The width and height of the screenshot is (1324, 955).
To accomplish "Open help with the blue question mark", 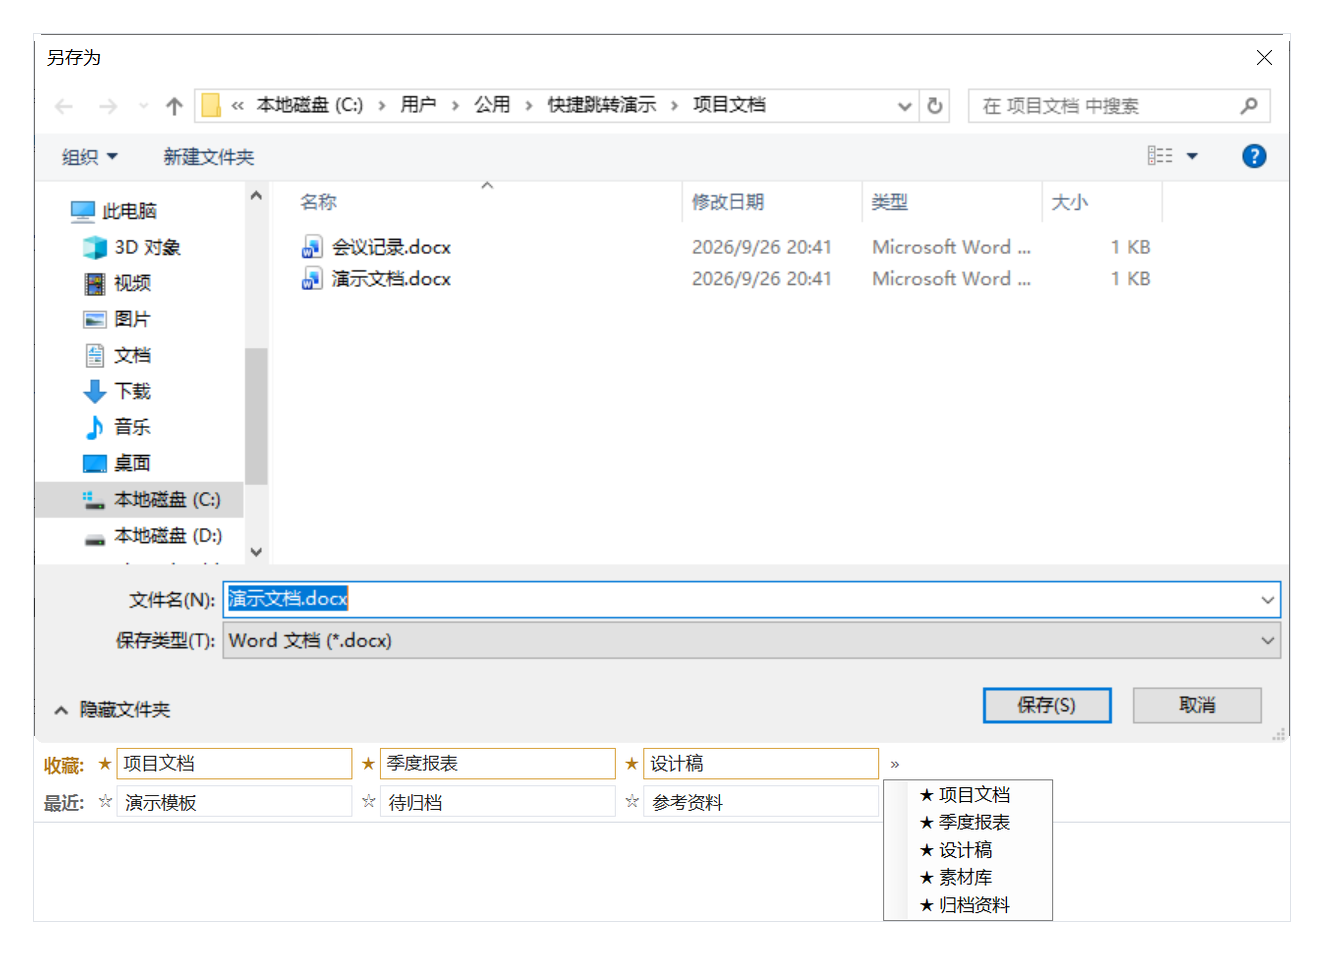I will pyautogui.click(x=1254, y=156).
